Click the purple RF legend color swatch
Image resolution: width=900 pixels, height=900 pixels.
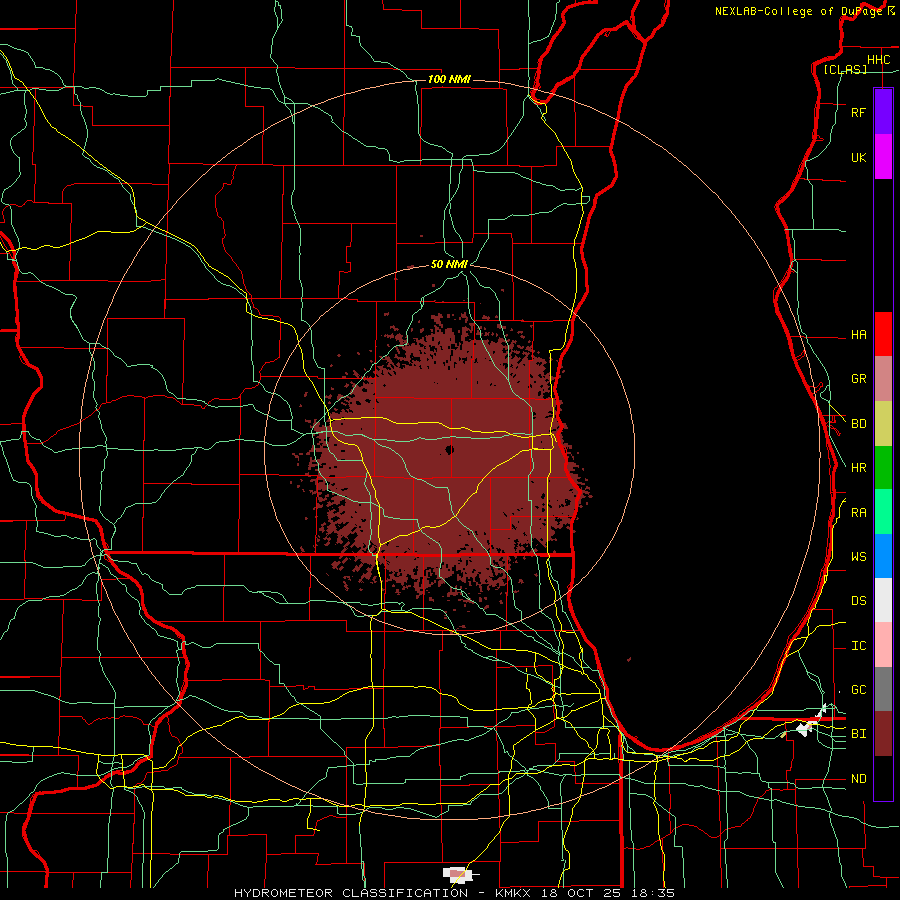[x=883, y=112]
